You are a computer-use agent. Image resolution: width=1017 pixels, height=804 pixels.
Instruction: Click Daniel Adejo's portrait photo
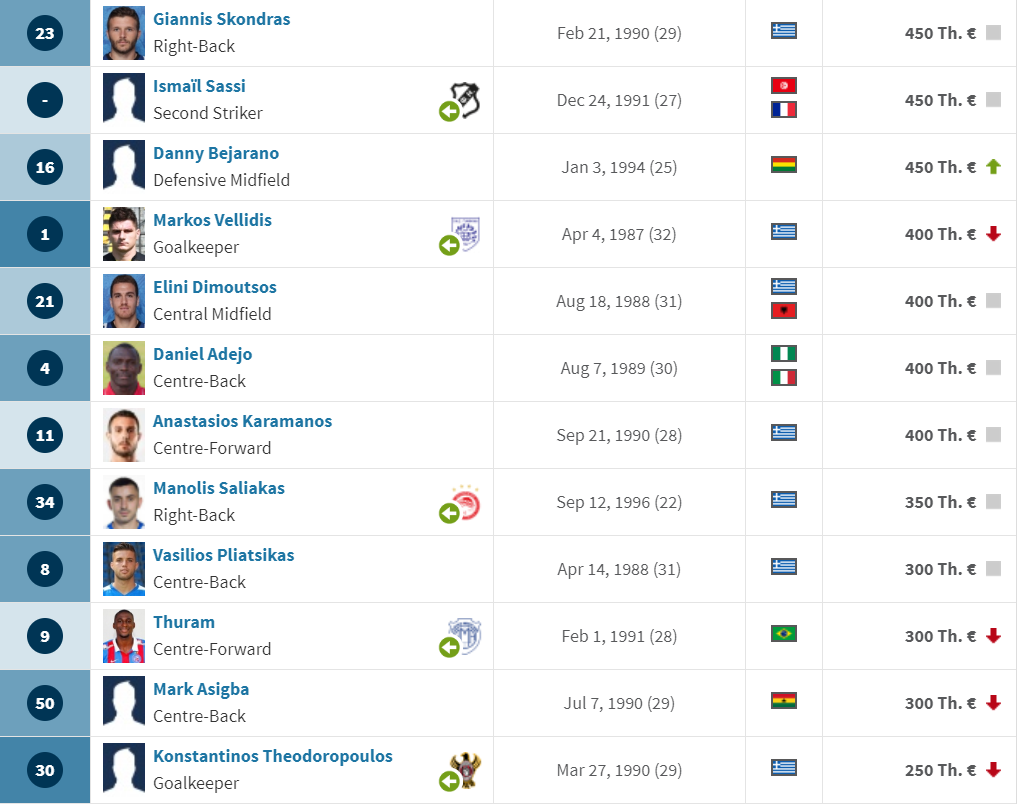(x=124, y=368)
